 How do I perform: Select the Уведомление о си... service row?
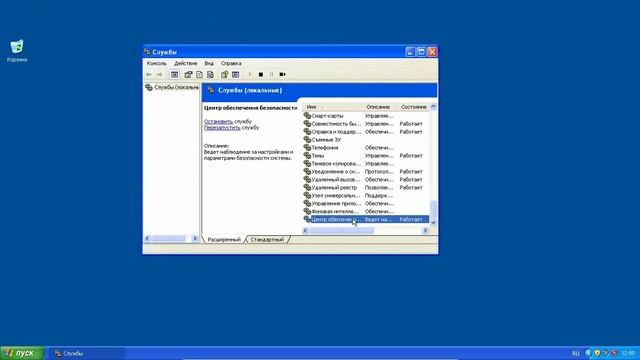(x=366, y=171)
